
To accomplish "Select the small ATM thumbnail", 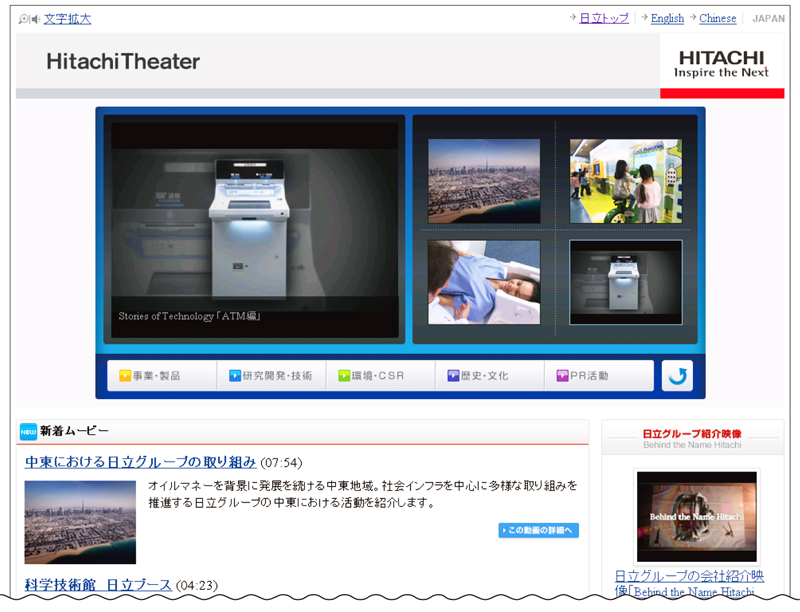I will 626,282.
